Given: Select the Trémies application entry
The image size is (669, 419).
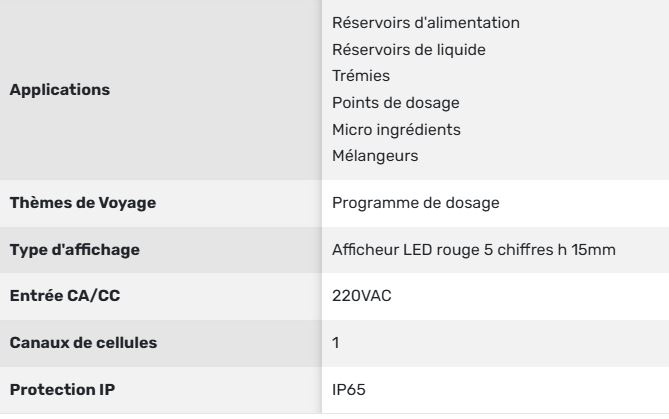Looking at the screenshot, I should pos(355,76).
